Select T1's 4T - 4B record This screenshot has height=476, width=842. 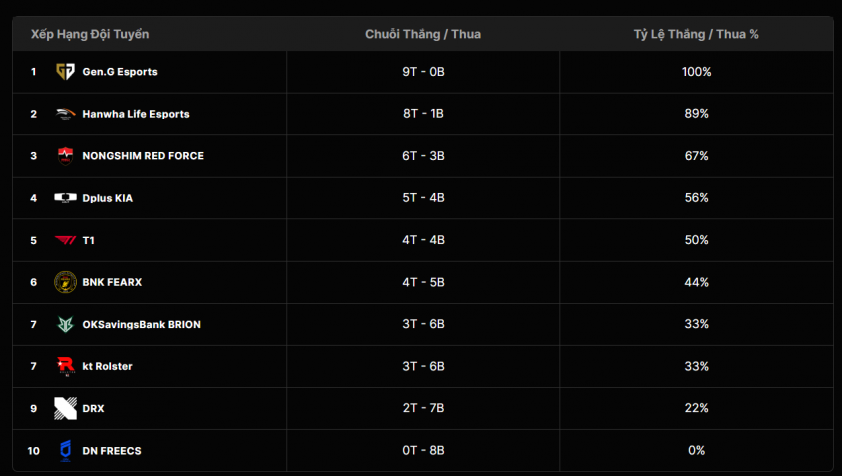click(424, 240)
